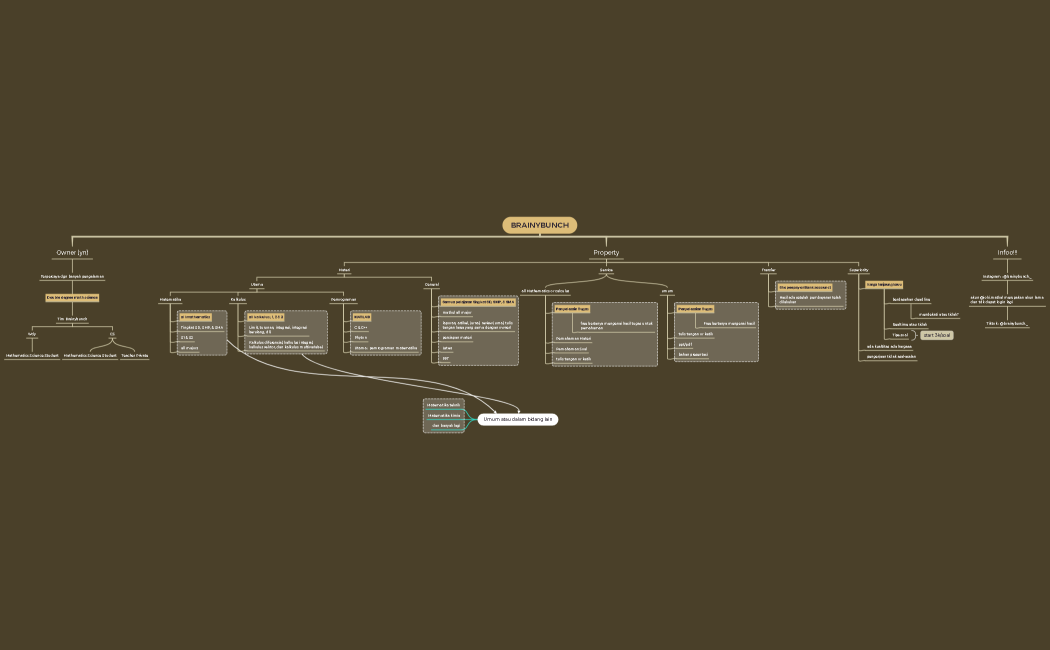Select the BRAINYBUNCH central topic
The width and height of the screenshot is (1050, 650).
pos(539,225)
